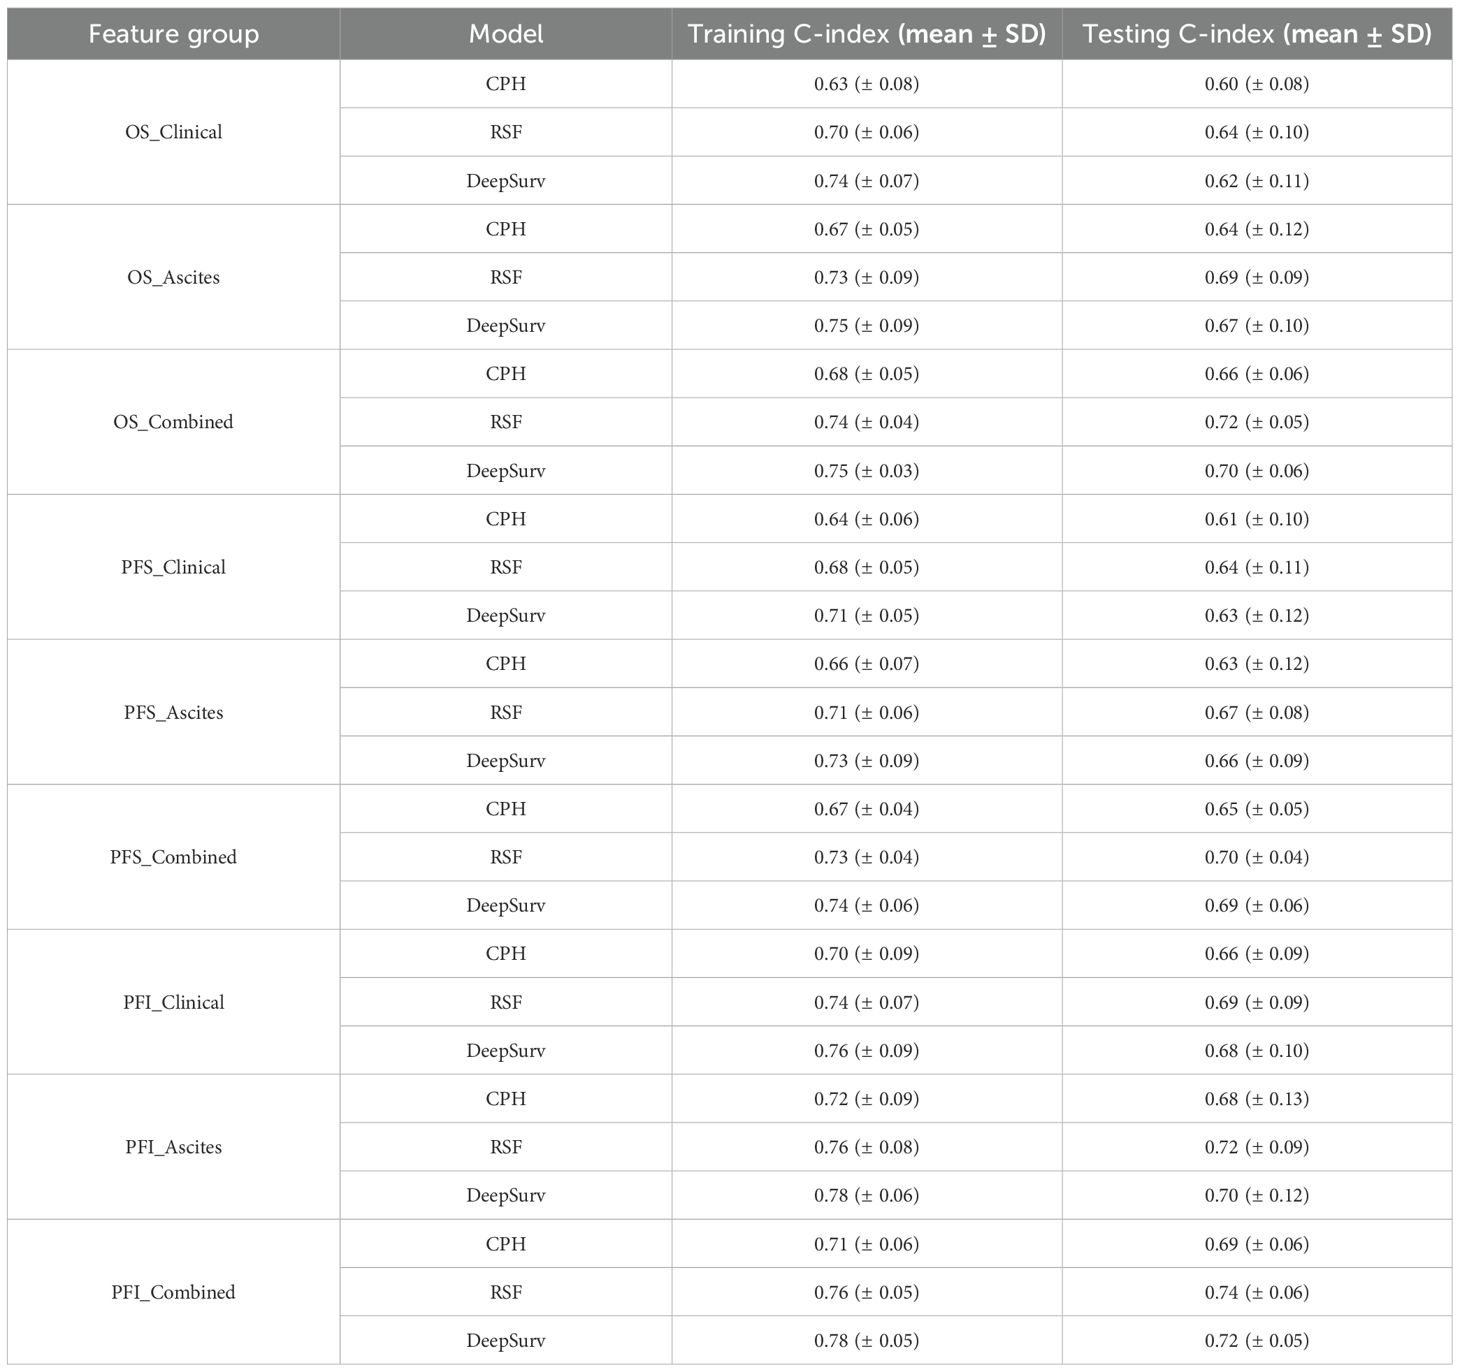Select the testing value 0.70 (± 0.04)
The width and height of the screenshot is (1460, 1372).
coord(1256,857)
